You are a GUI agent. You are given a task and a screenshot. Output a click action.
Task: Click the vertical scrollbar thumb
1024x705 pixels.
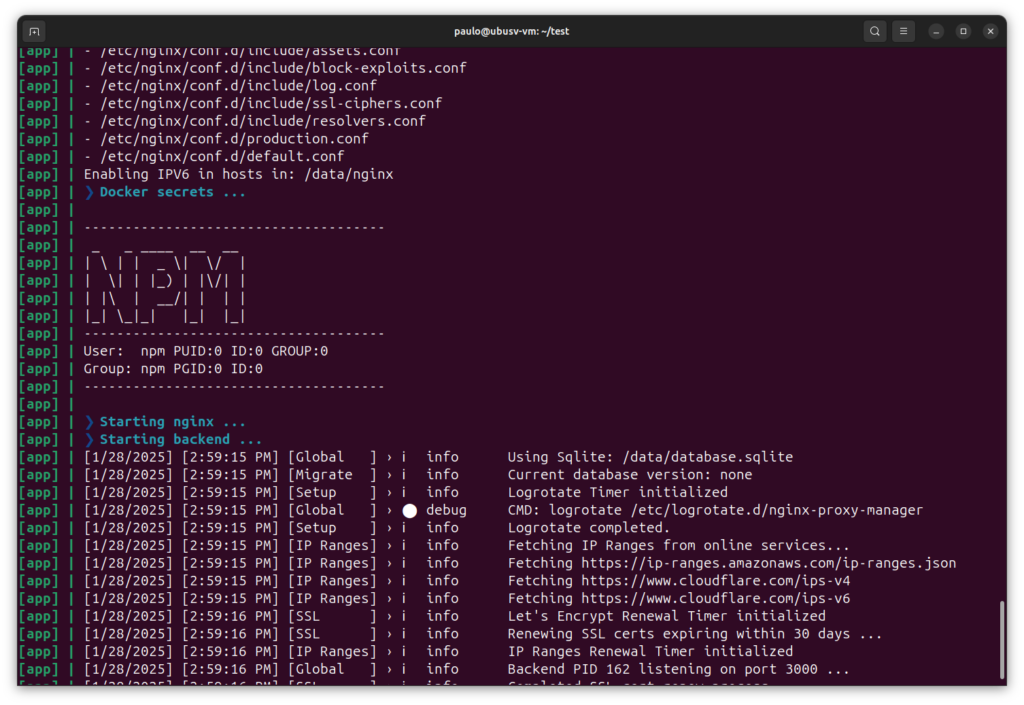pos(1002,640)
